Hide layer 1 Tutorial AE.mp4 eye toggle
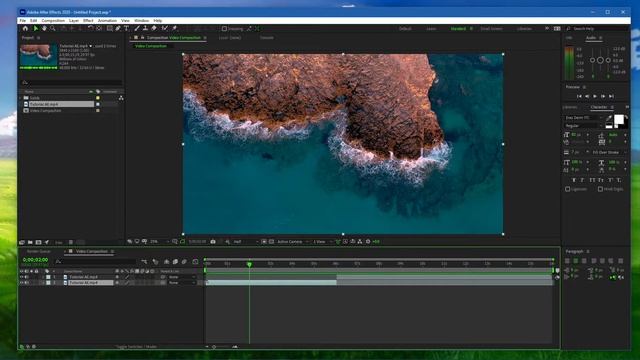This screenshot has height=360, width=640. click(x=22, y=277)
